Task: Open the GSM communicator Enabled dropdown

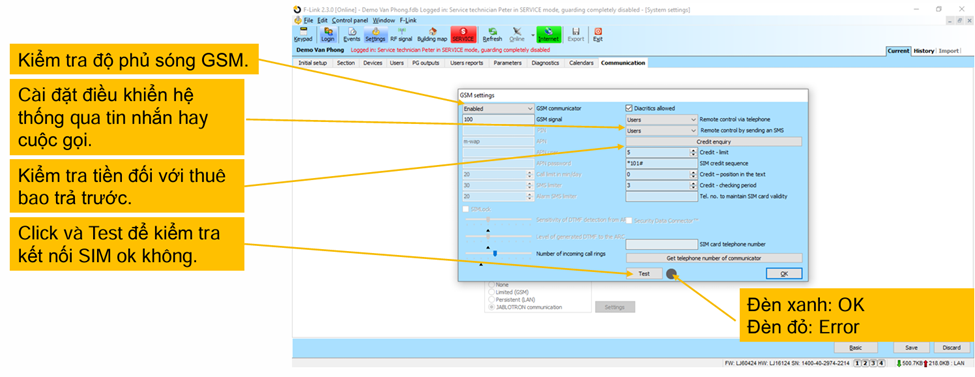Action: click(x=498, y=108)
